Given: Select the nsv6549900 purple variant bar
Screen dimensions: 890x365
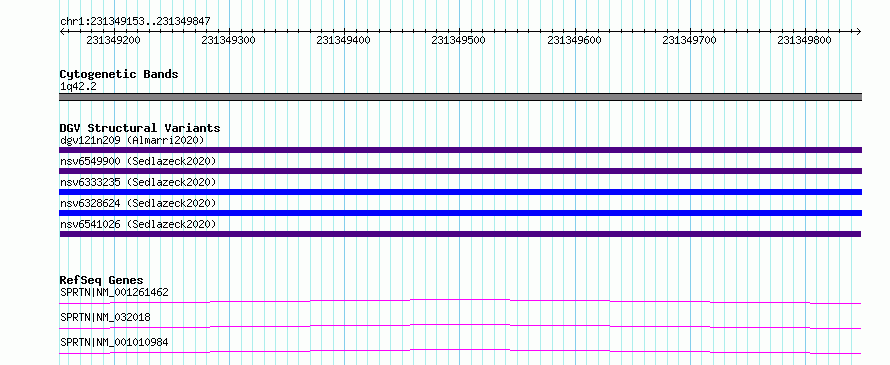Looking at the screenshot, I should coord(460,171).
